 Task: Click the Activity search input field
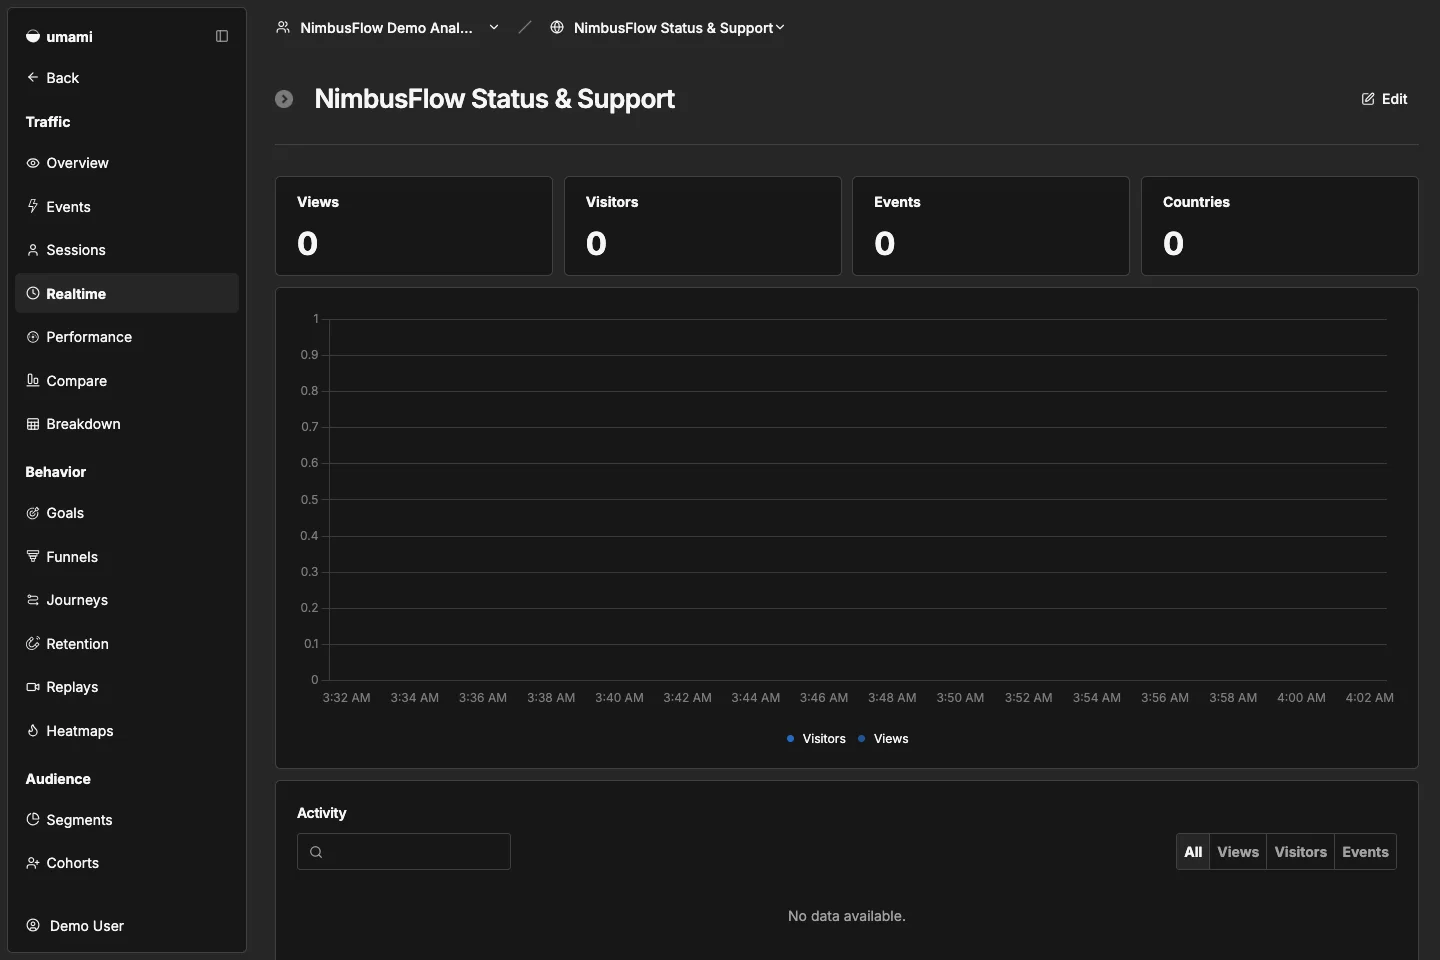[x=404, y=852]
